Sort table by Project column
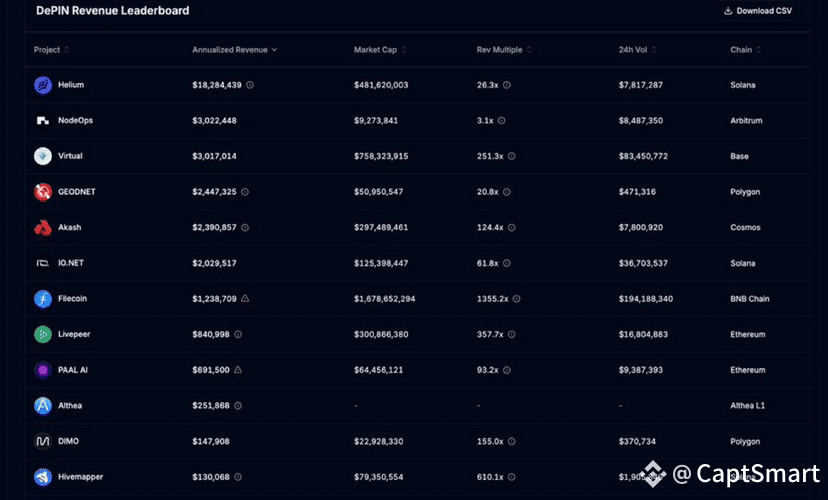 pyautogui.click(x=51, y=50)
